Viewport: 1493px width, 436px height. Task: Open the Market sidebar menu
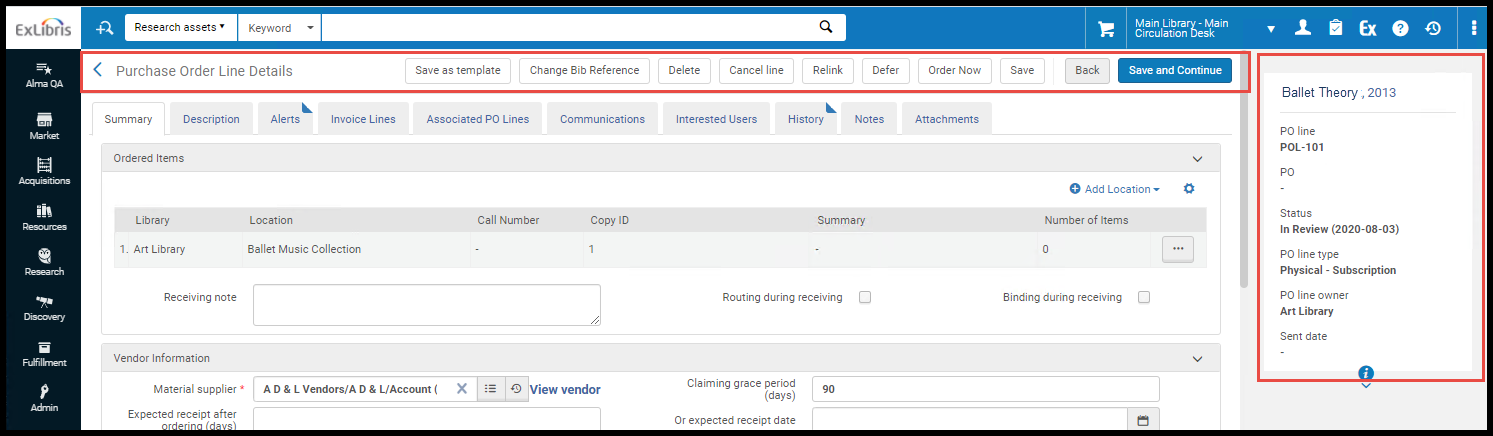tap(44, 126)
